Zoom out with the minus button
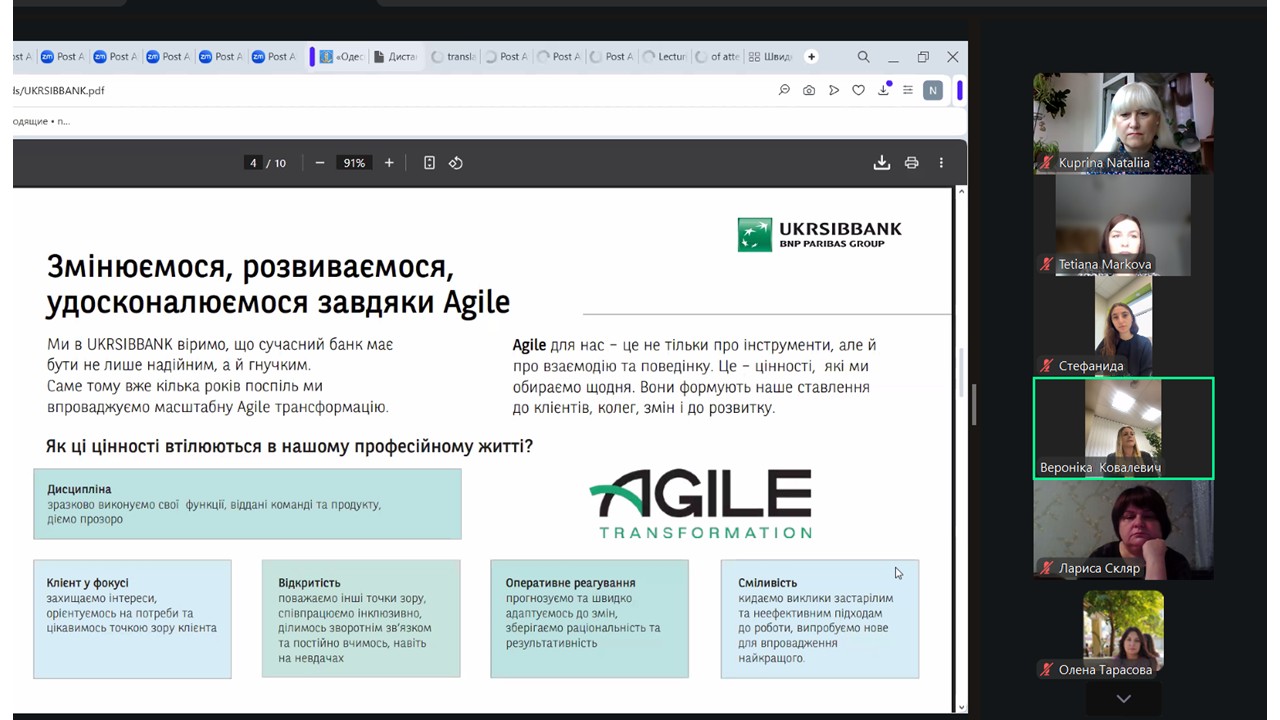The height and width of the screenshot is (720, 1280). coord(320,163)
